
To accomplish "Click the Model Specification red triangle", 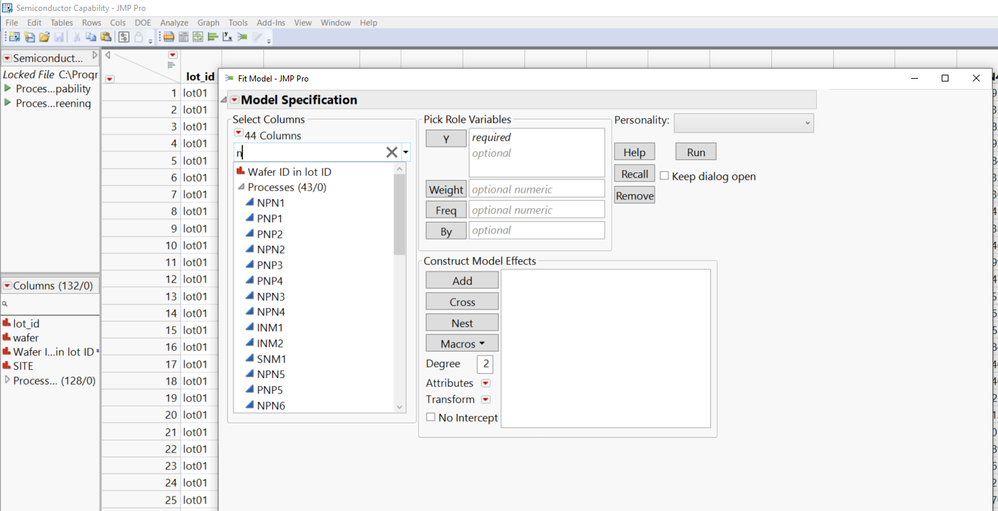I will pyautogui.click(x=234, y=100).
